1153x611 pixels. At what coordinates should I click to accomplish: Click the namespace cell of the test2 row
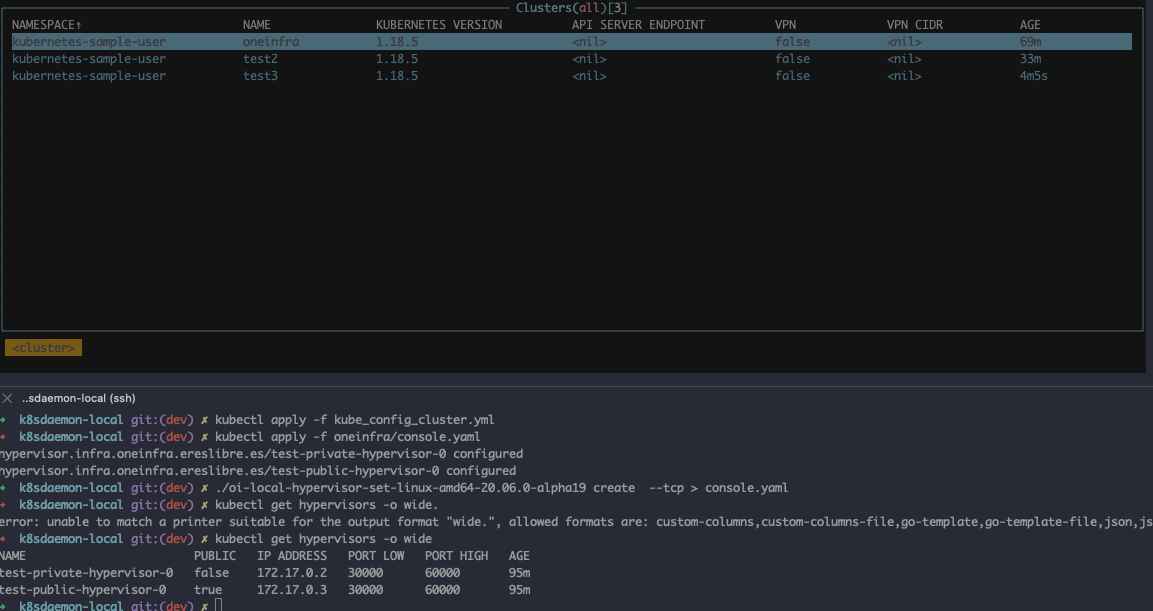coord(89,59)
